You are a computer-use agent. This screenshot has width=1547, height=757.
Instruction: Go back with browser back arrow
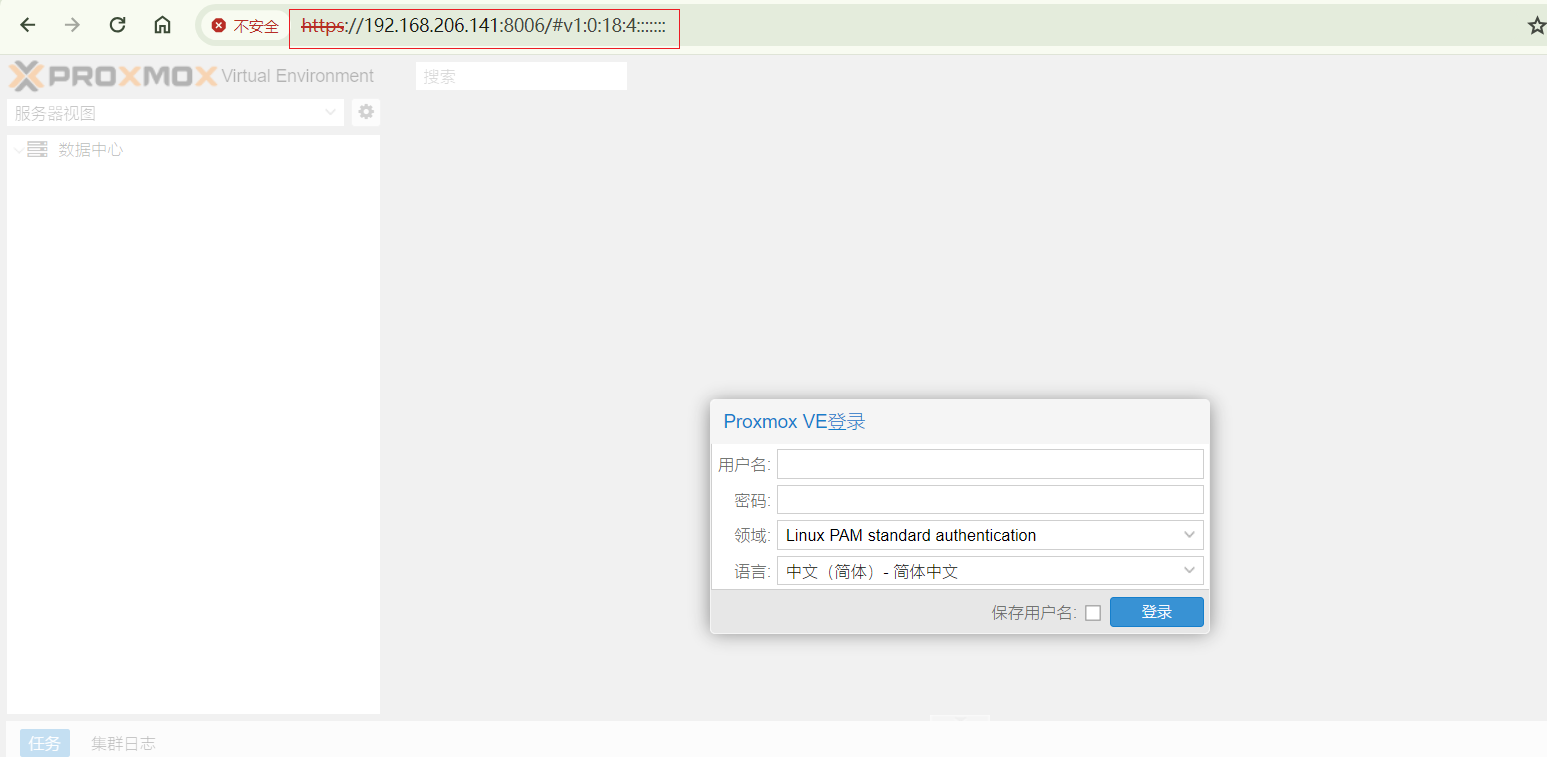(x=28, y=25)
